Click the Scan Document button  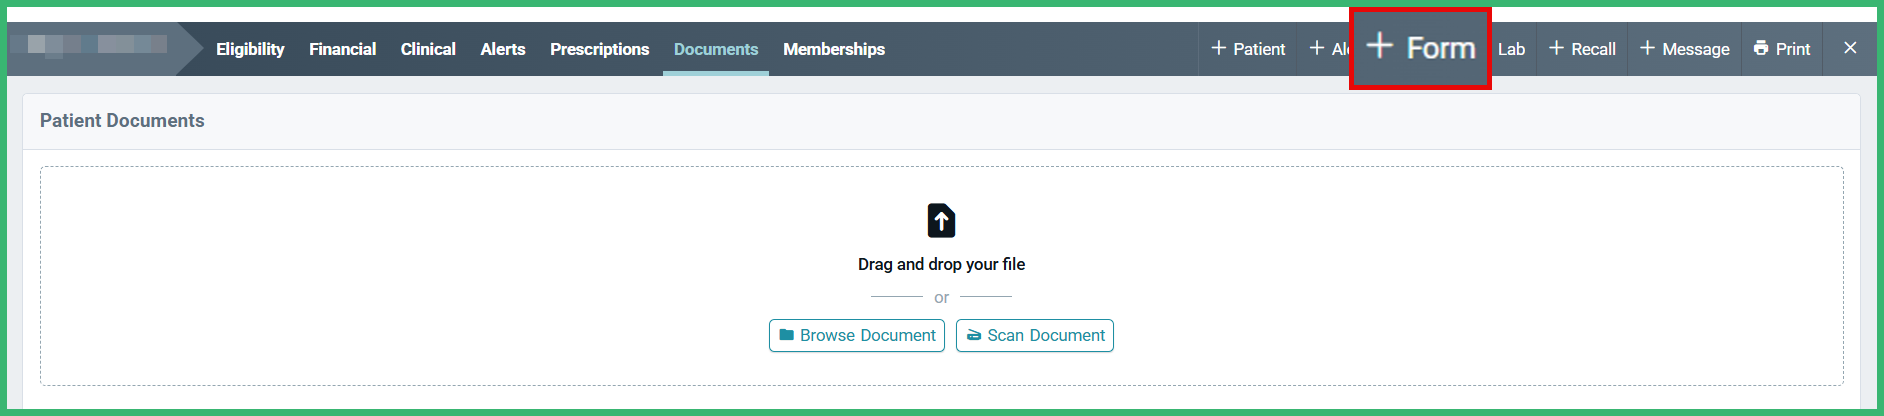[x=1035, y=335]
